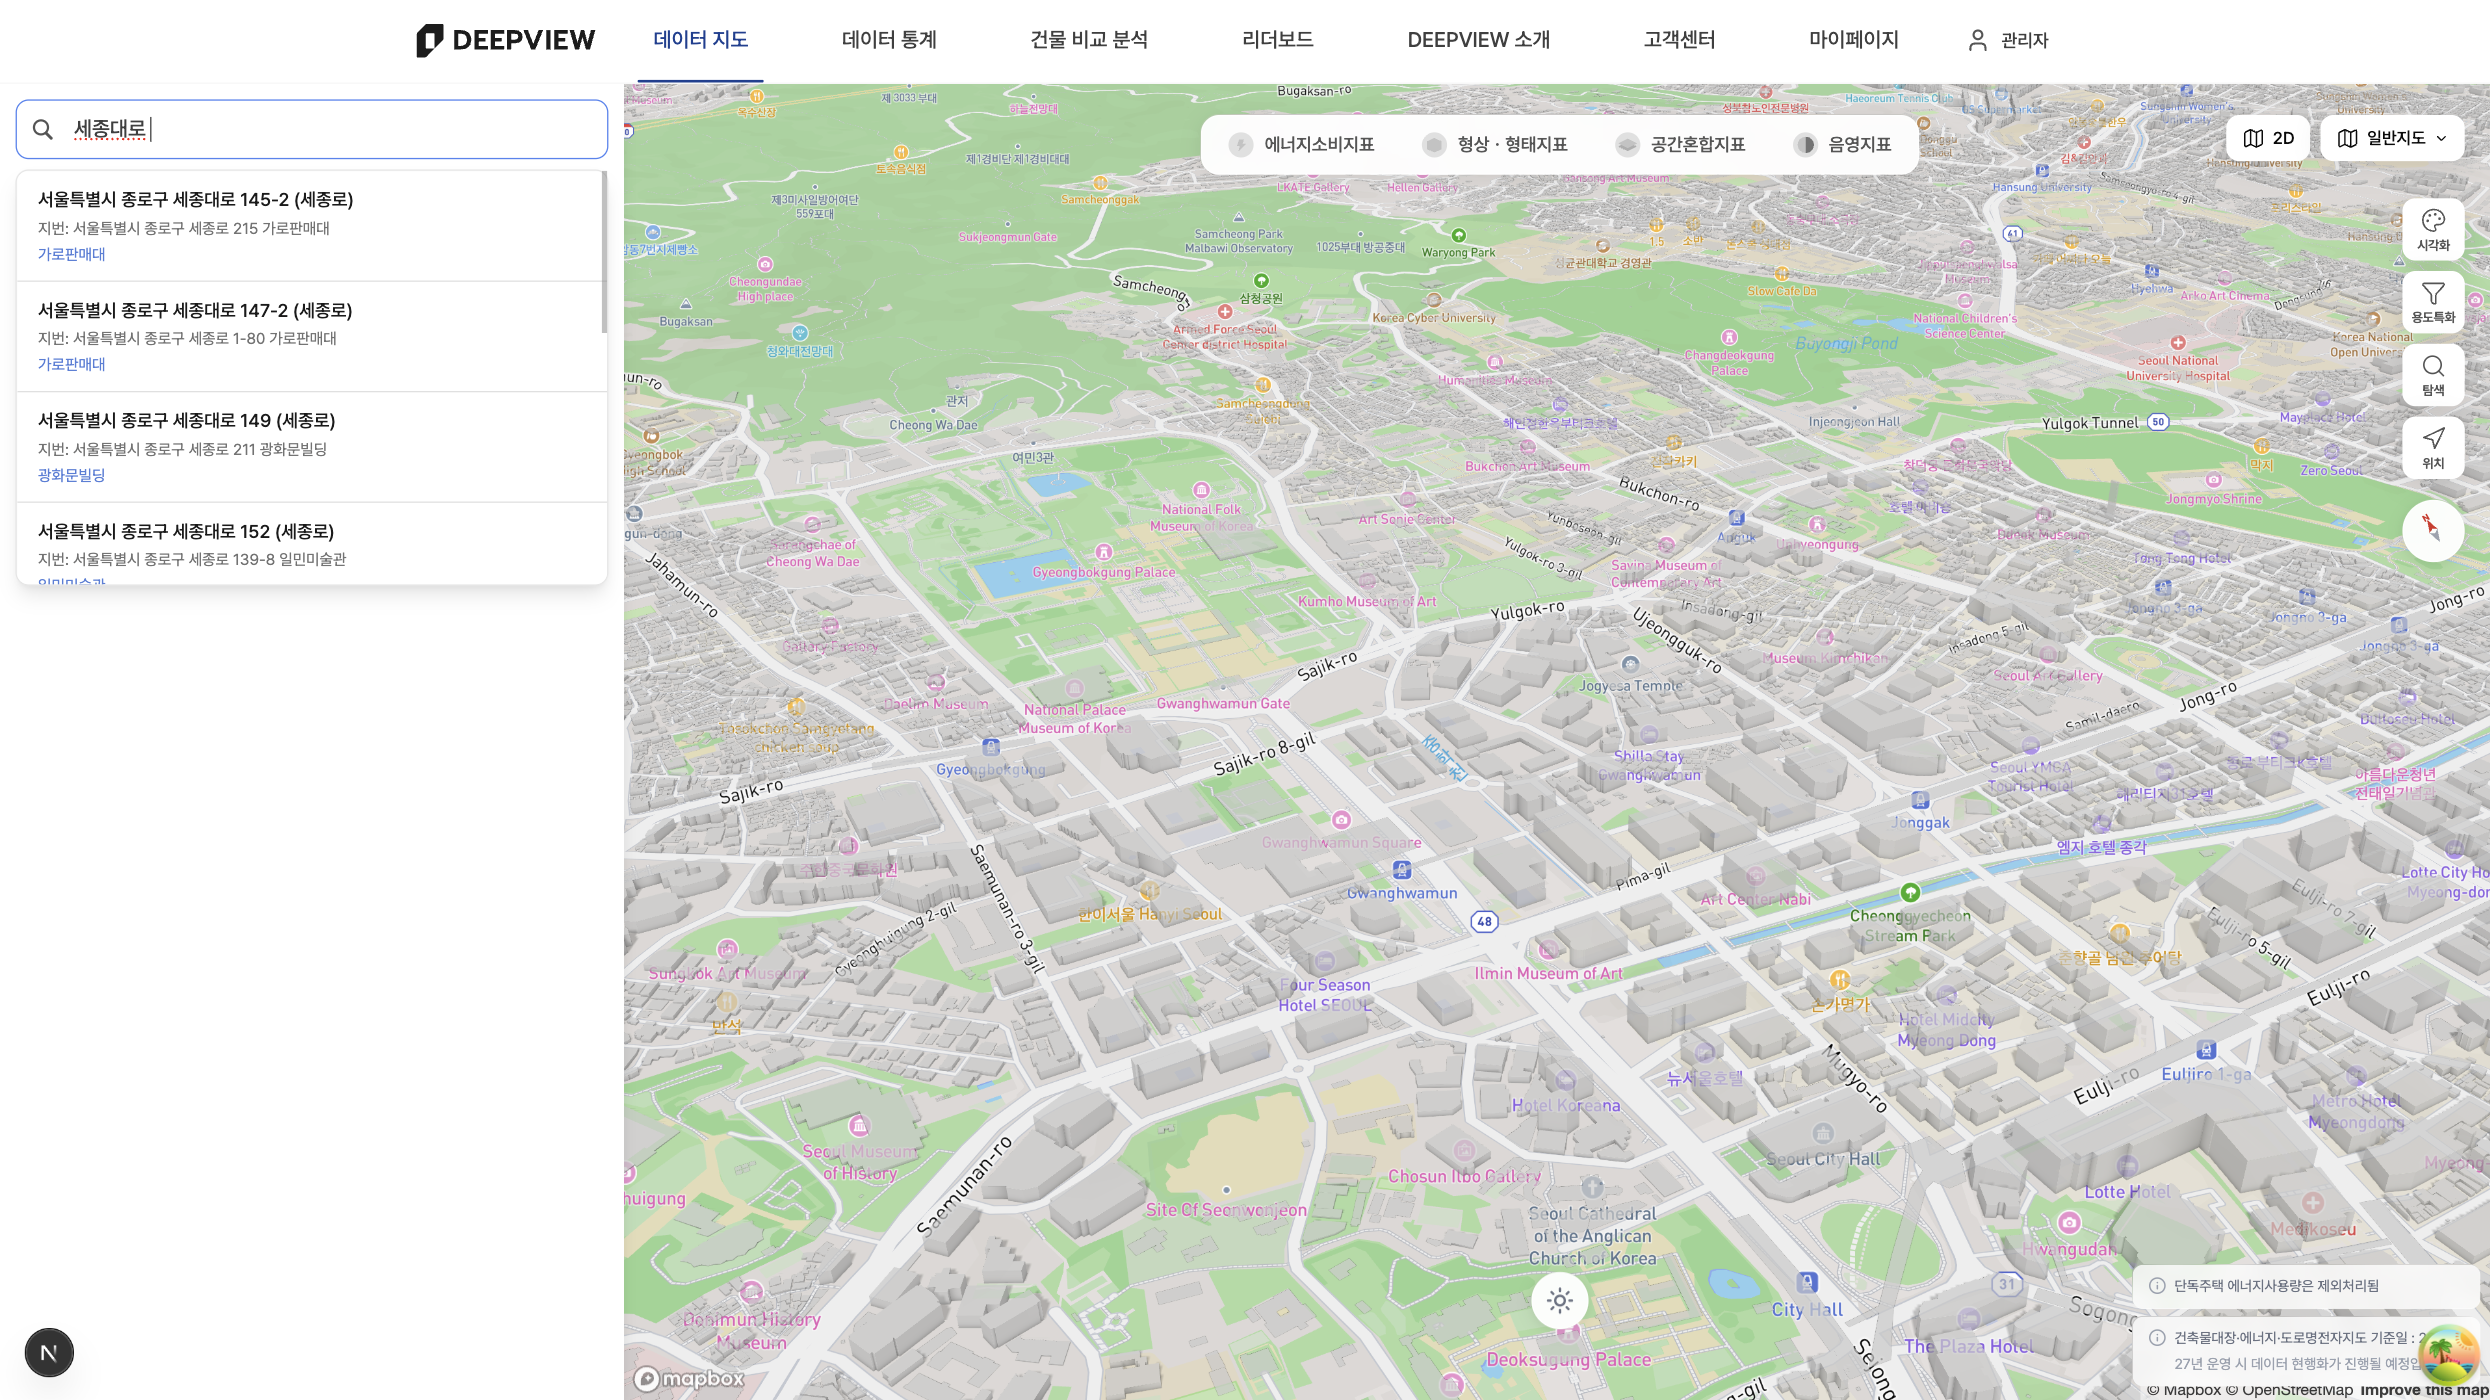Click the 관리자 user profile icon
The height and width of the screenshot is (1400, 2490).
[x=1977, y=40]
